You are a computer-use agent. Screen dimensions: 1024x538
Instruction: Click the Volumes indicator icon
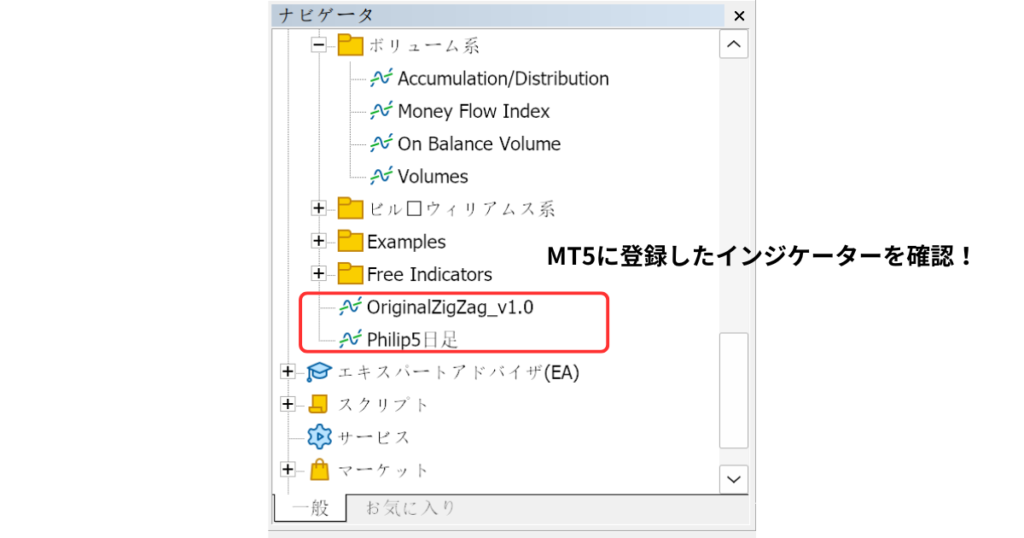coord(381,176)
